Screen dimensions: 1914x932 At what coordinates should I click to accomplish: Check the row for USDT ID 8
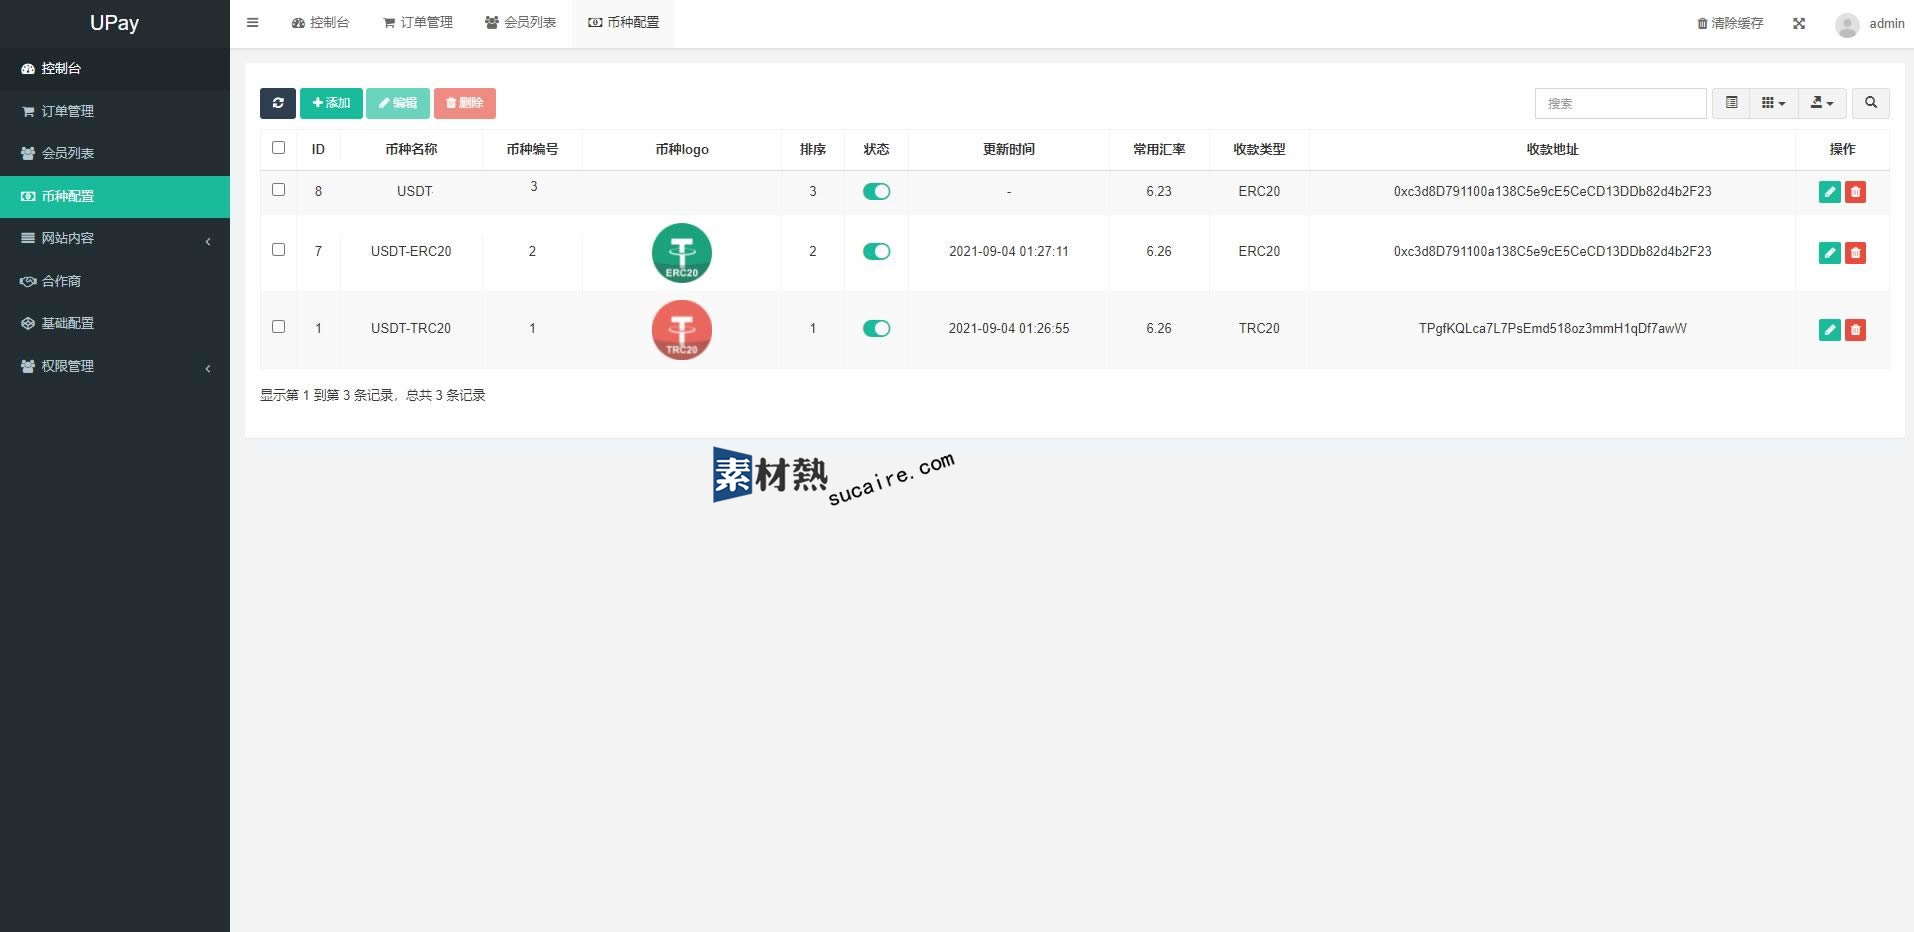[278, 190]
